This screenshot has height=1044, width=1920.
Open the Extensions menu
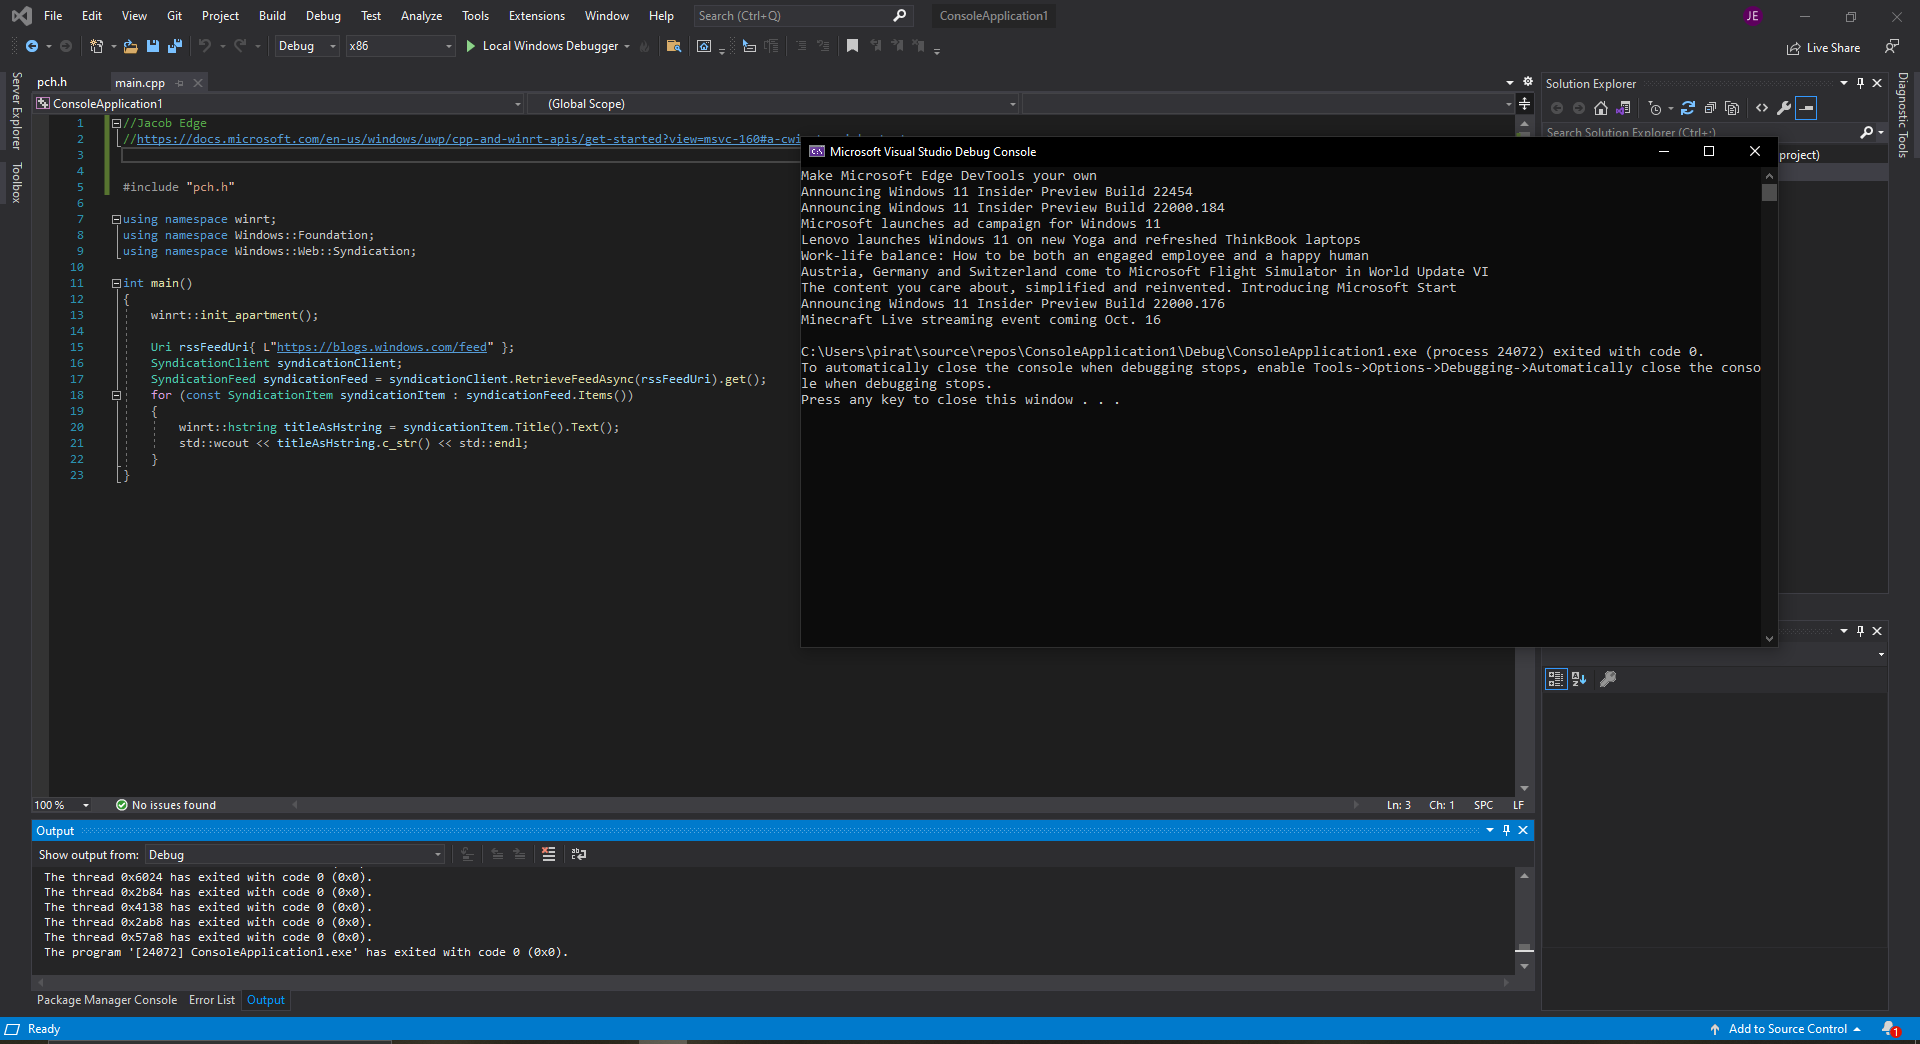click(536, 16)
